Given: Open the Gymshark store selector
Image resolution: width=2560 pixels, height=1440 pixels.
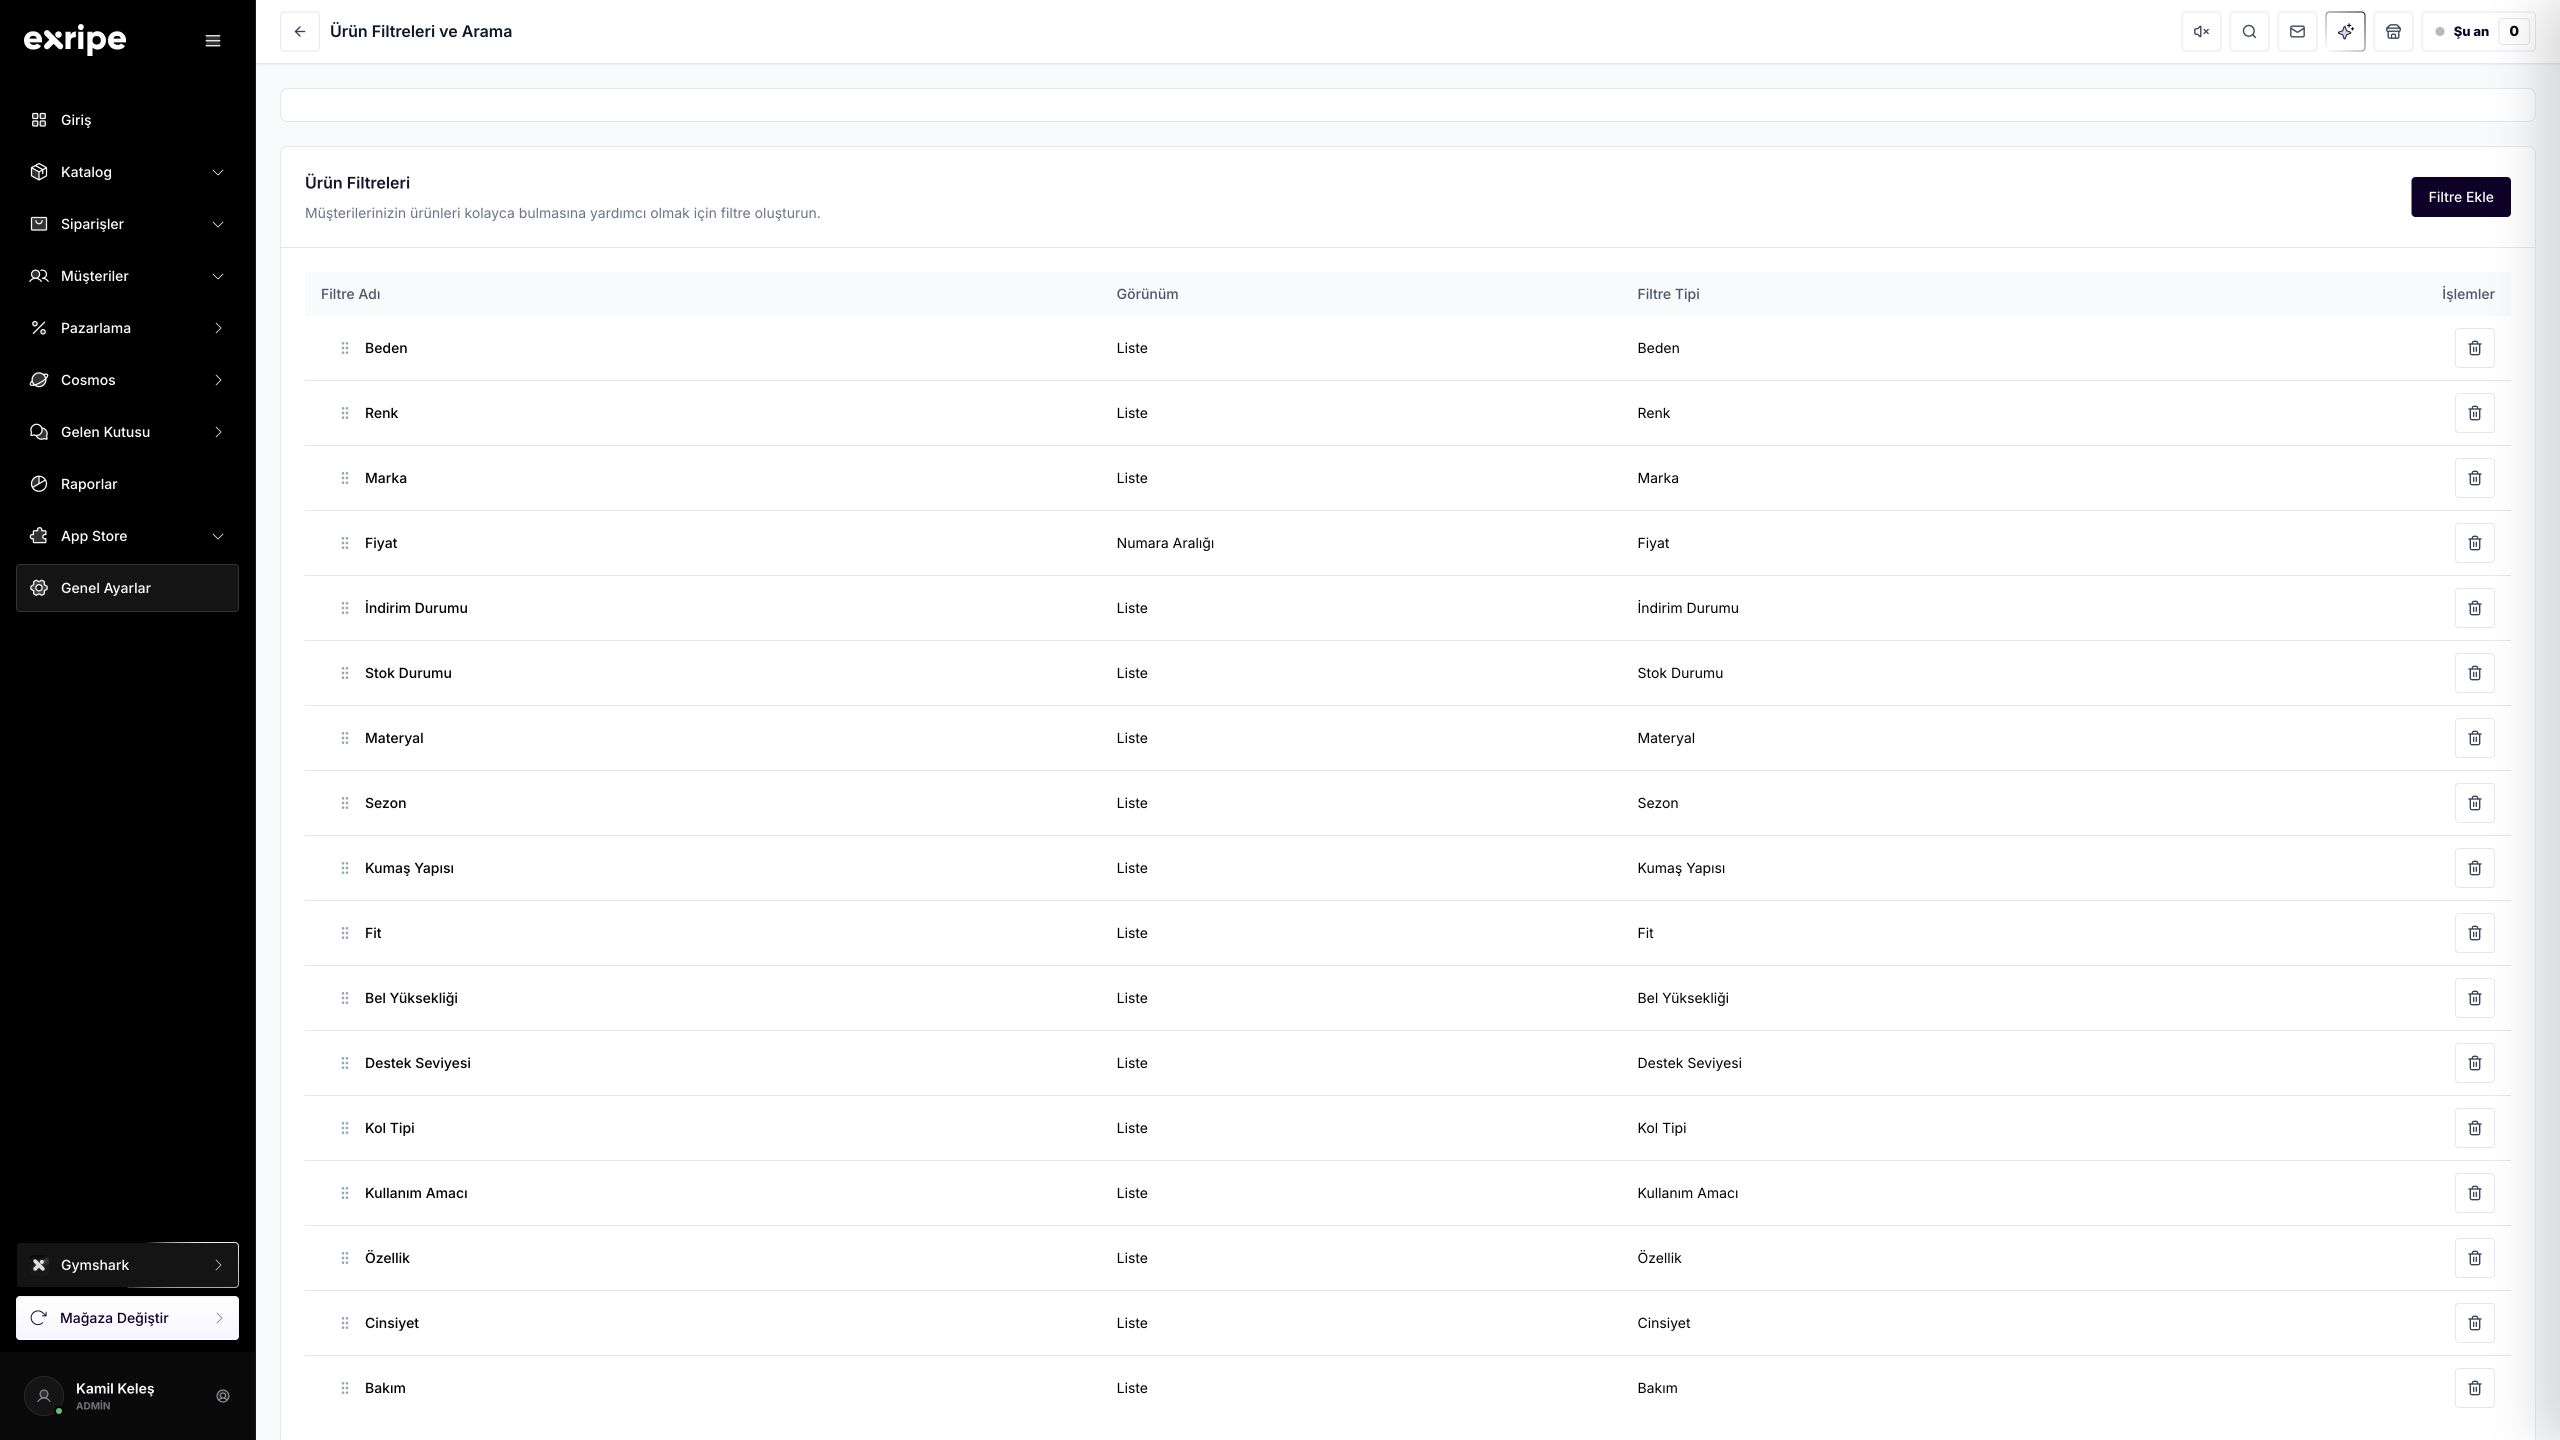Looking at the screenshot, I should 127,1265.
